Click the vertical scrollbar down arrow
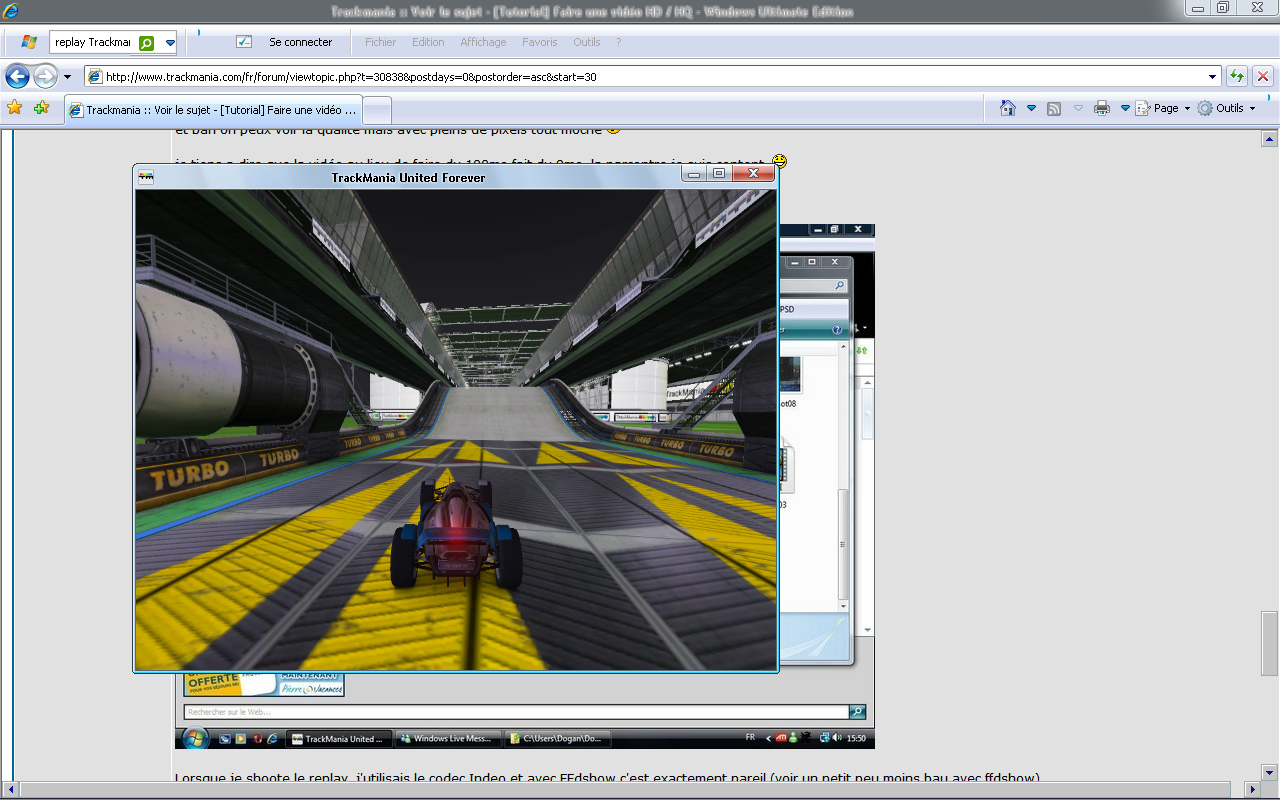Screen dimensions: 1280x800 click(x=1270, y=772)
